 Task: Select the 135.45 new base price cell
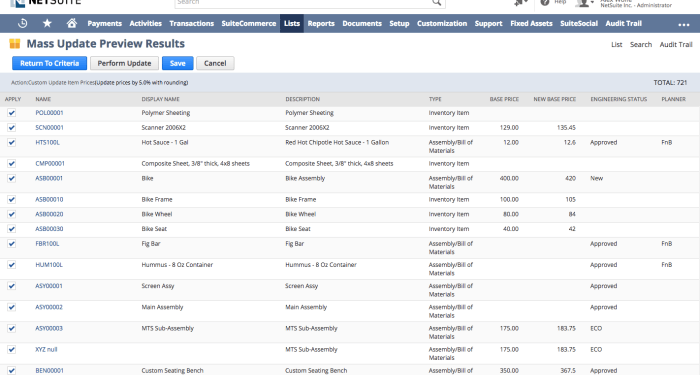click(x=566, y=128)
